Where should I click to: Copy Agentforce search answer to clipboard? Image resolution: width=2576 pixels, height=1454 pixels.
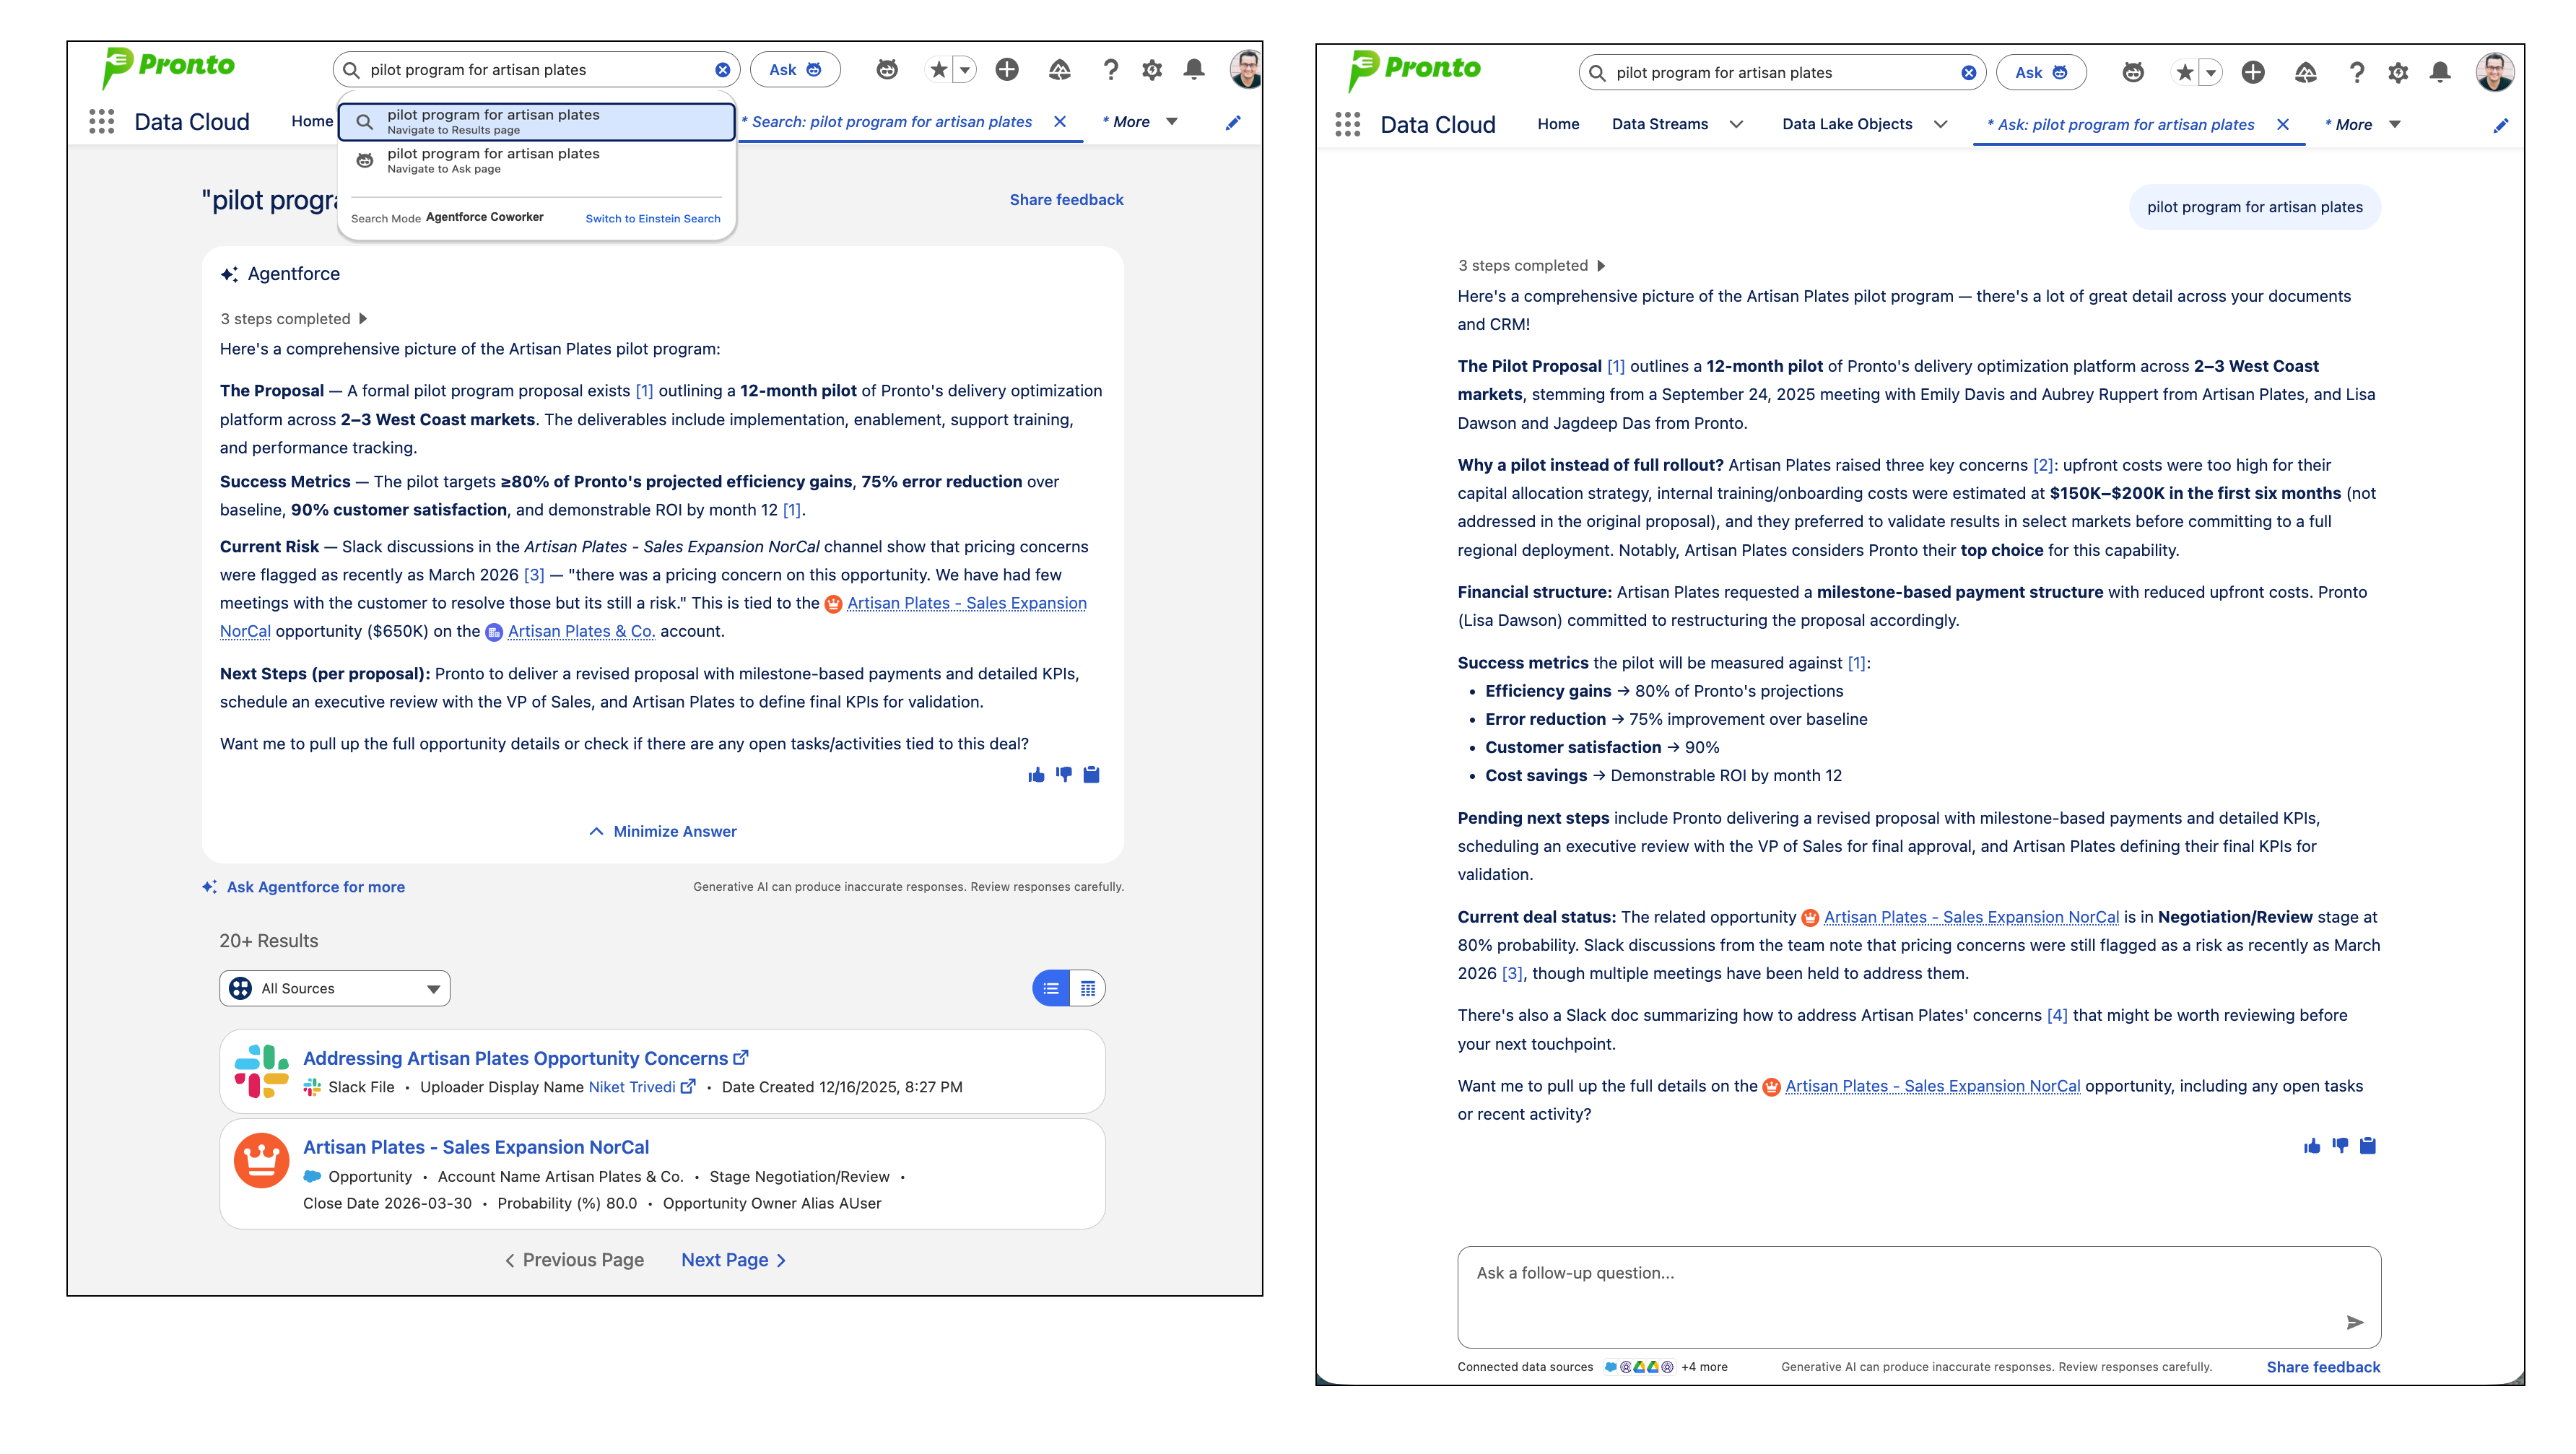click(x=1091, y=775)
